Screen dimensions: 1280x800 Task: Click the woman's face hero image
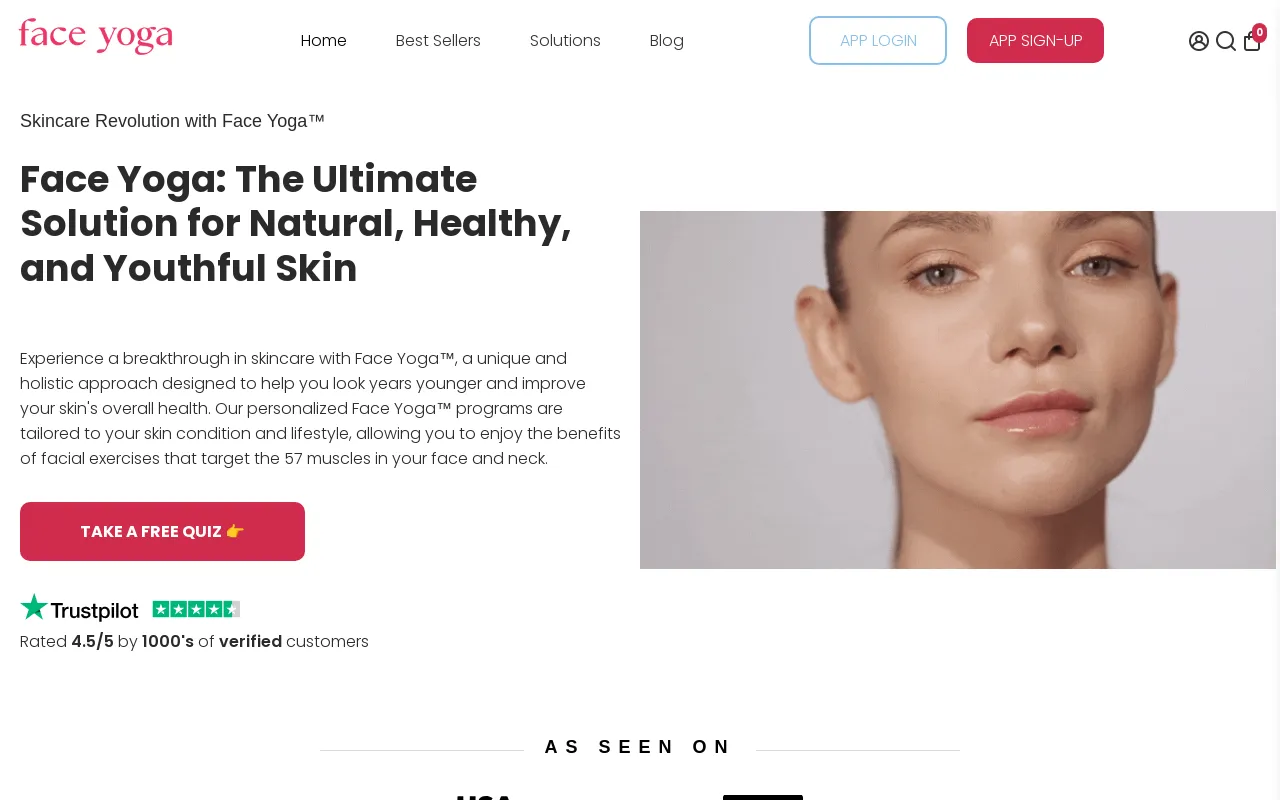958,390
